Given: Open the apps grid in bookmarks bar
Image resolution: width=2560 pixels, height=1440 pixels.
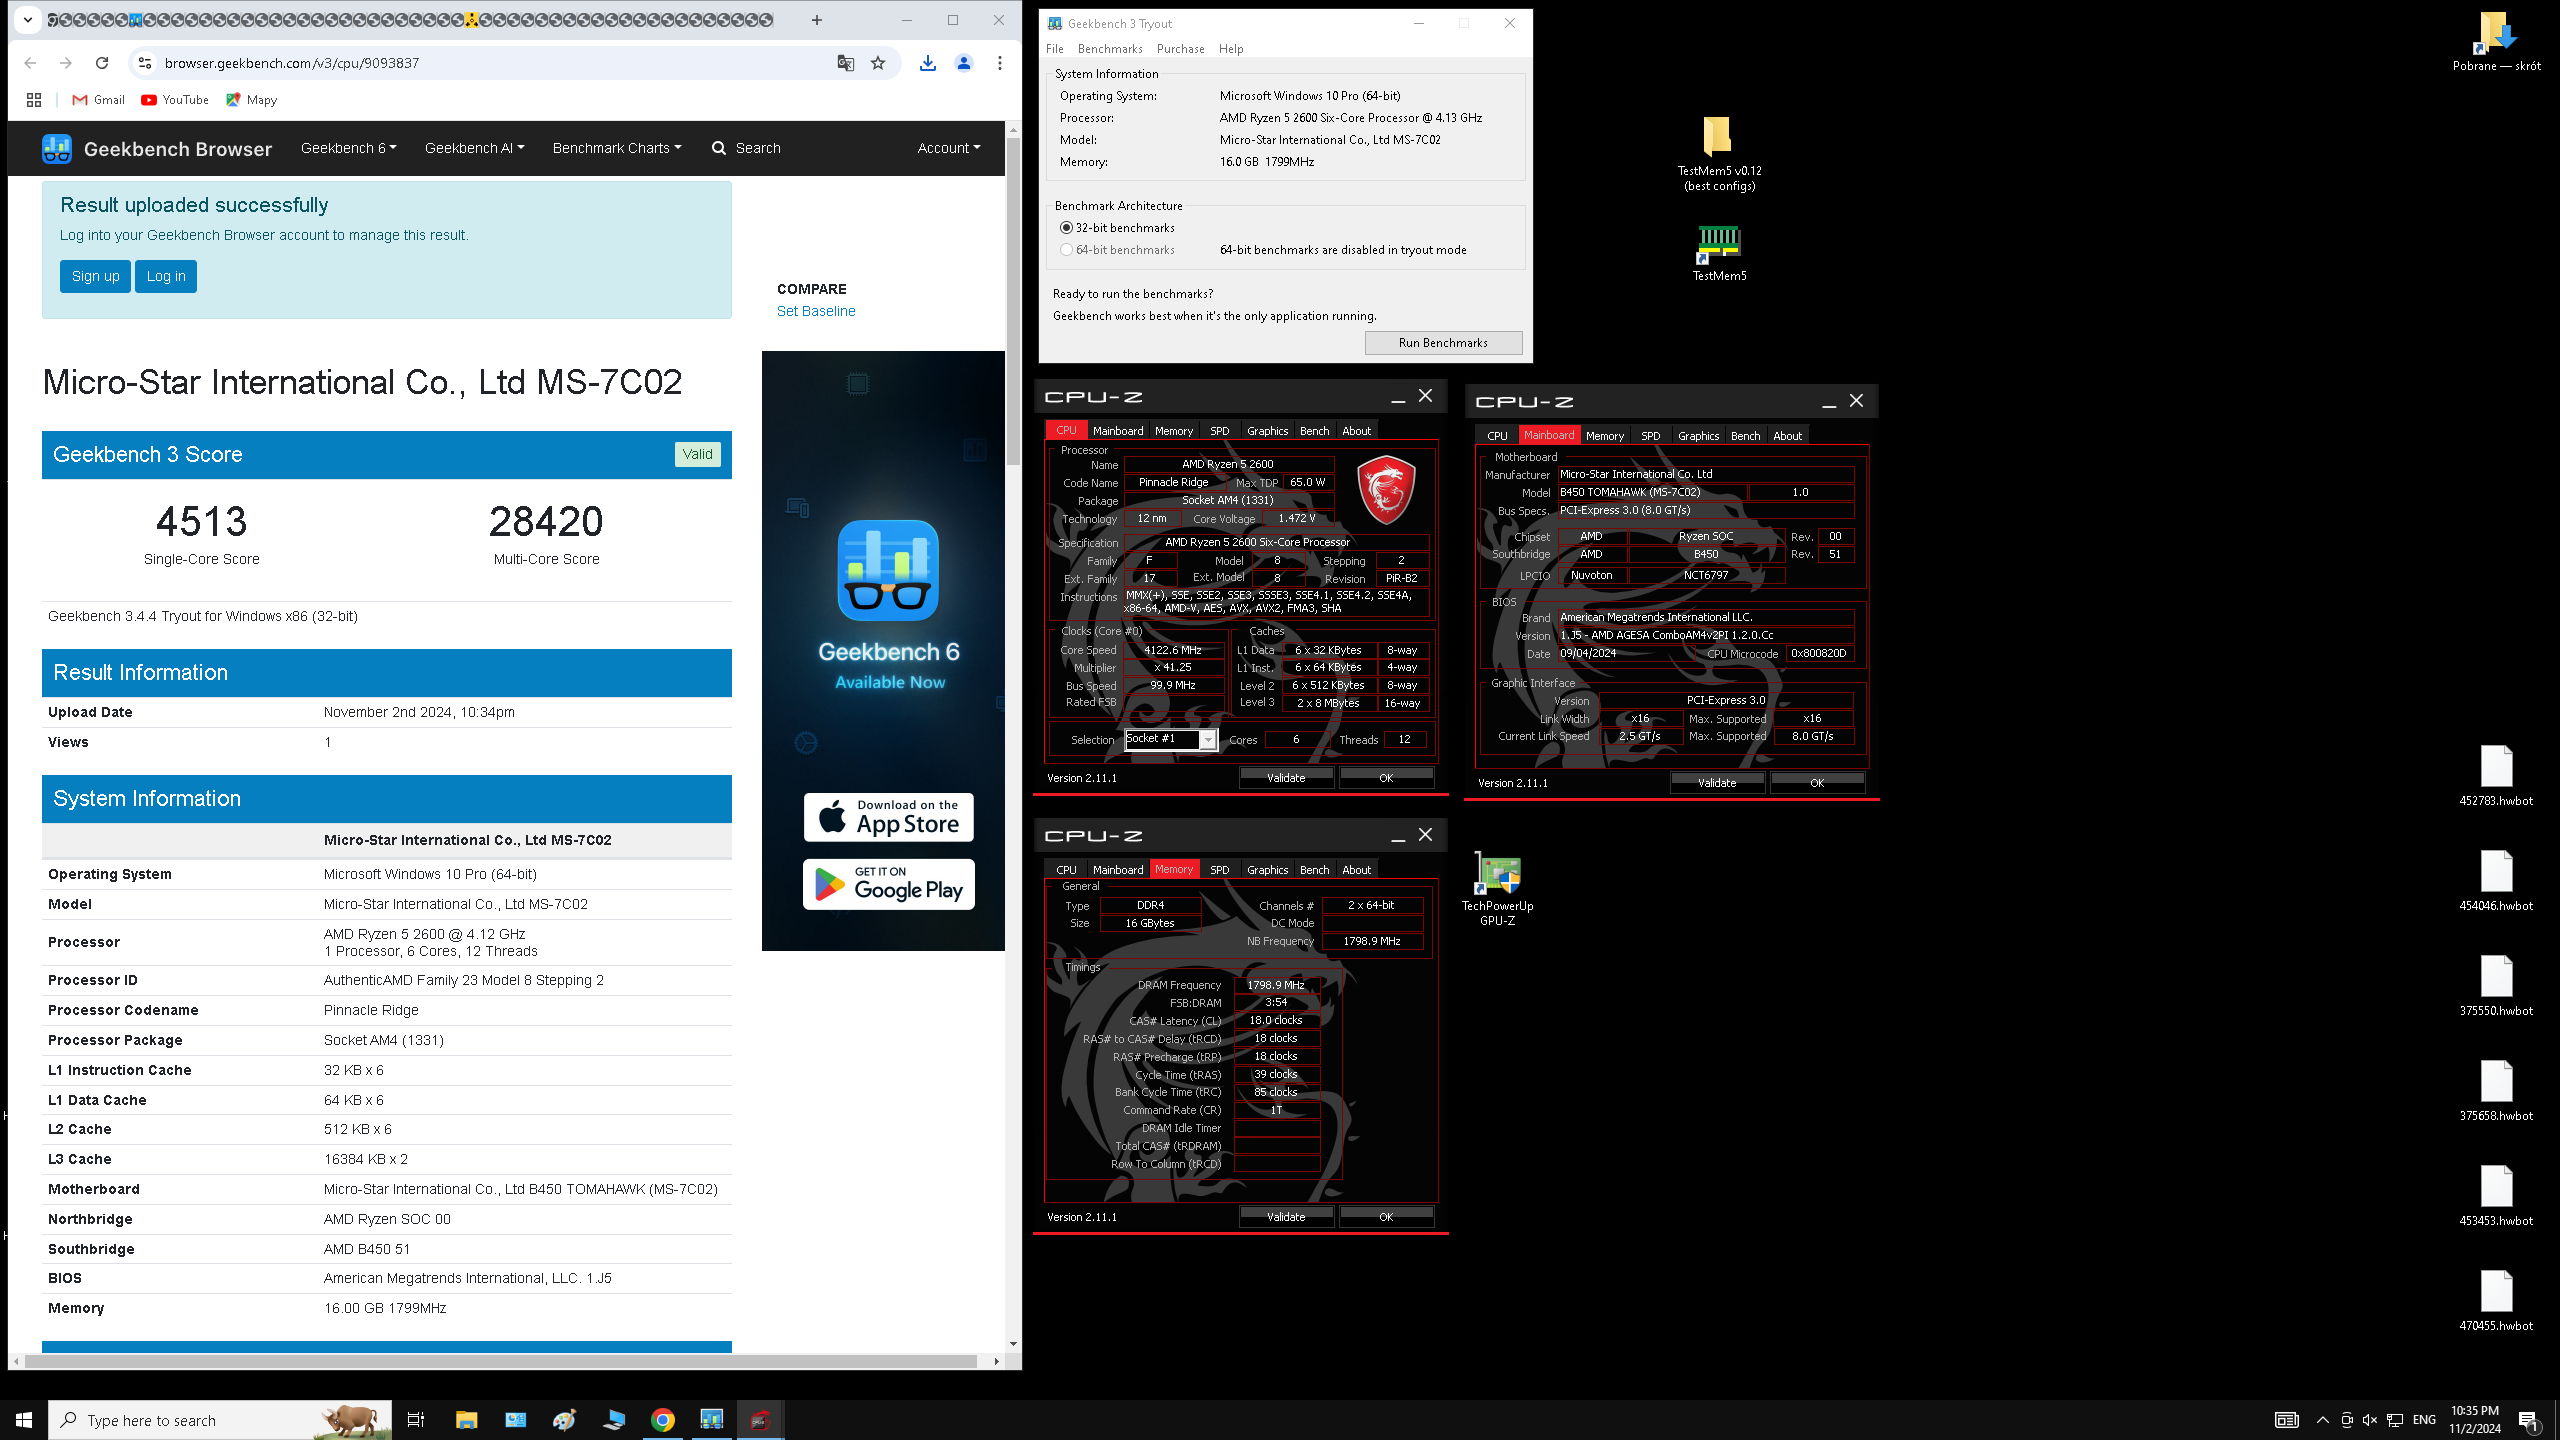Looking at the screenshot, I should pyautogui.click(x=34, y=100).
